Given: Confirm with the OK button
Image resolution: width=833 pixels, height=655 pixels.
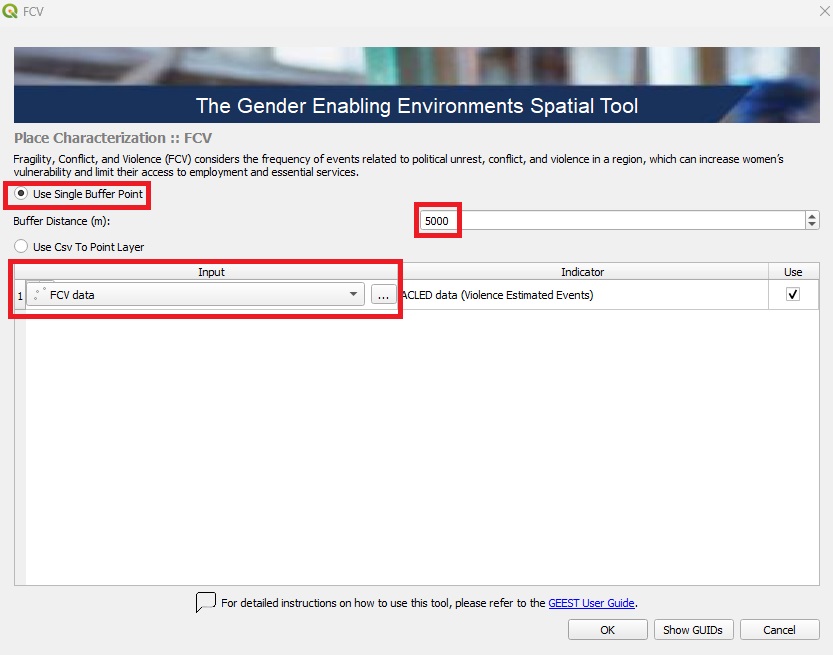Looking at the screenshot, I should tap(607, 630).
